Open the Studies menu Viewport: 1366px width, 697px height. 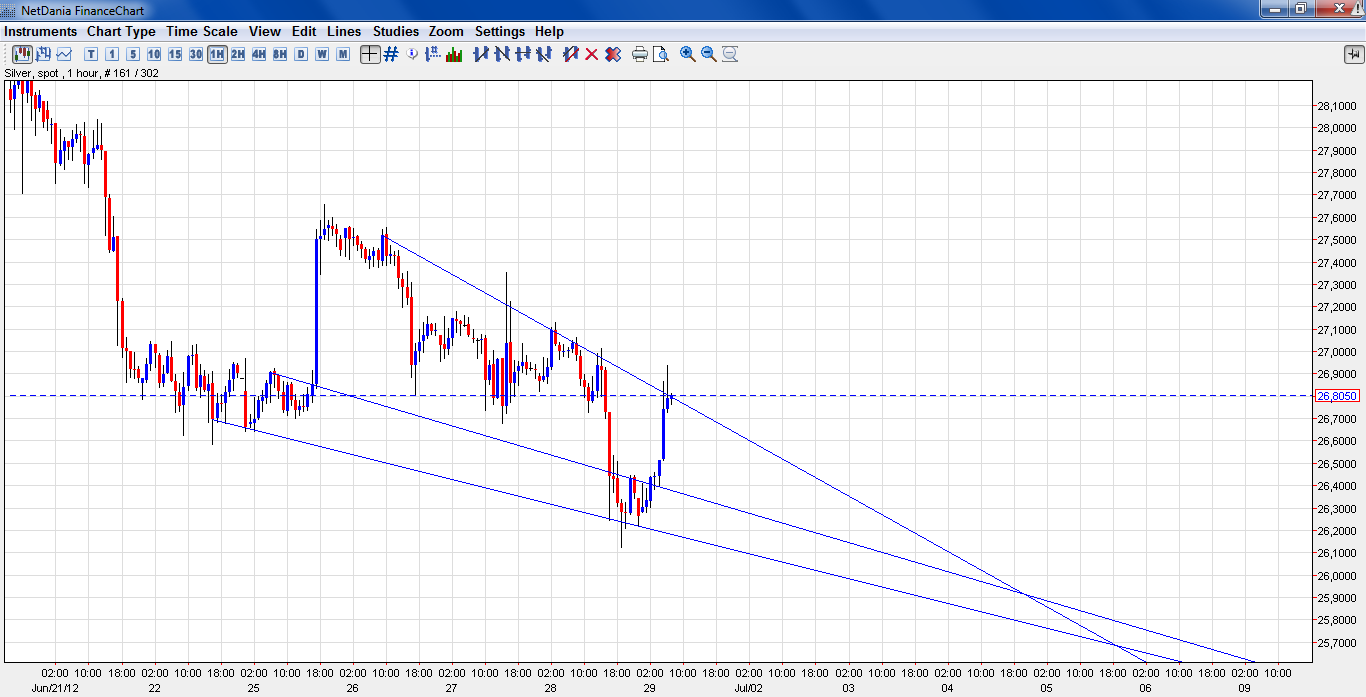396,31
